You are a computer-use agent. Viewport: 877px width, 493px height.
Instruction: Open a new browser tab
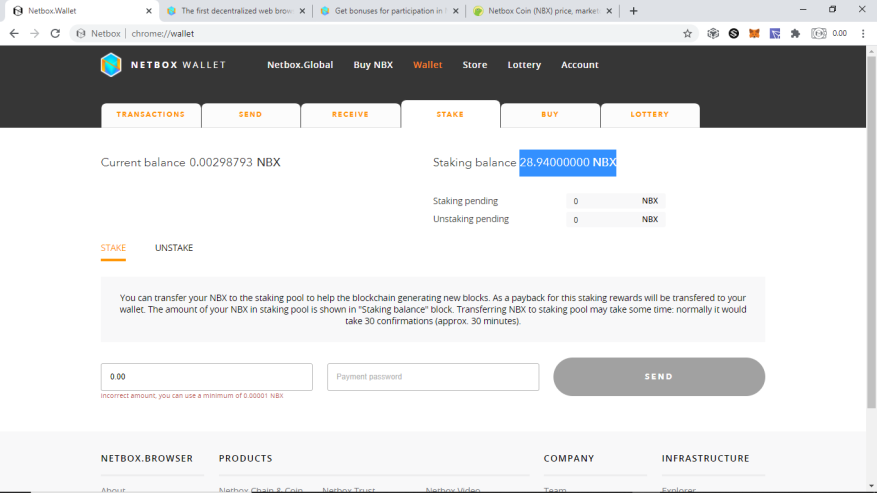coord(633,11)
